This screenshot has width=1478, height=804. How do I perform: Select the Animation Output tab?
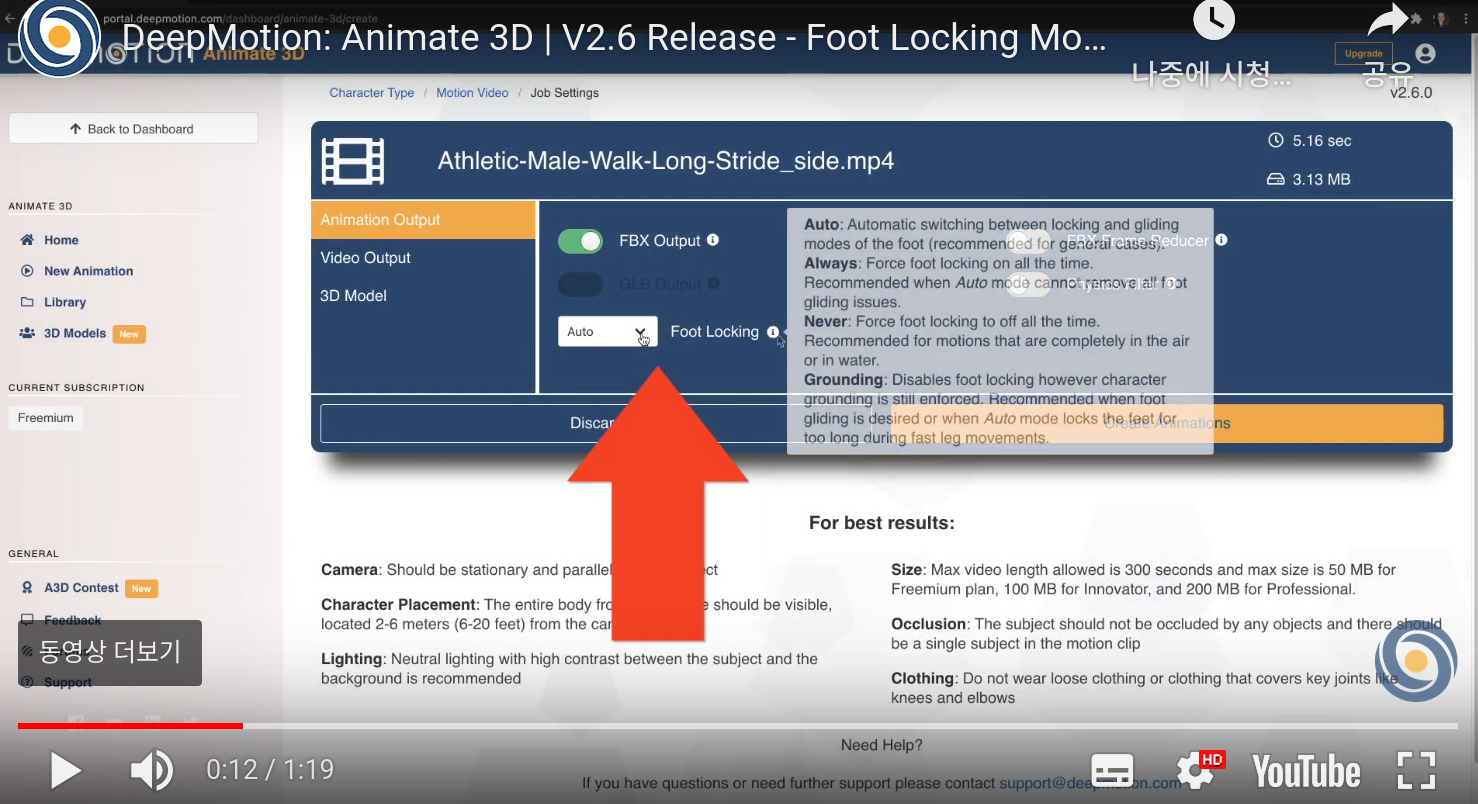tap(424, 220)
